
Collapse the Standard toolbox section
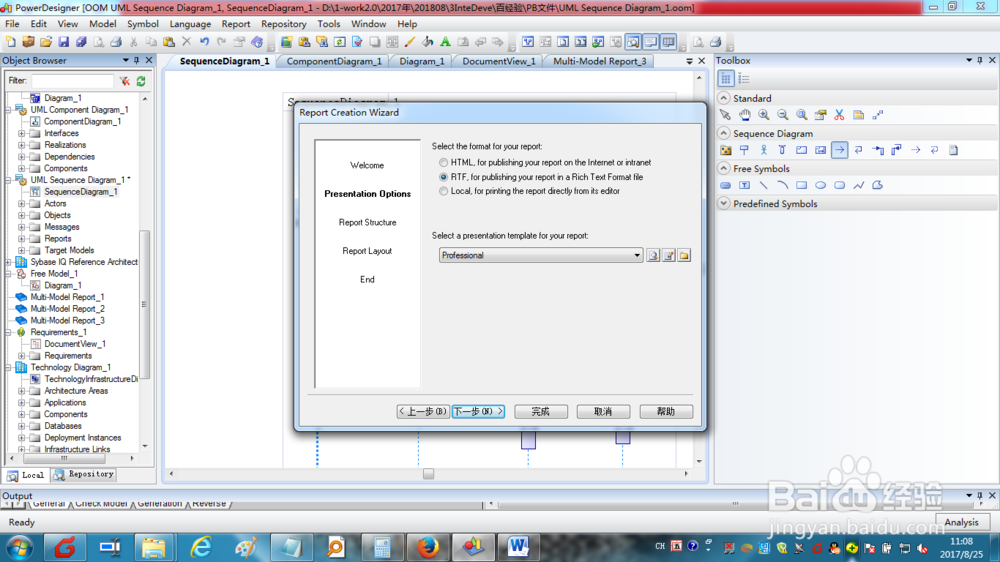click(x=723, y=98)
